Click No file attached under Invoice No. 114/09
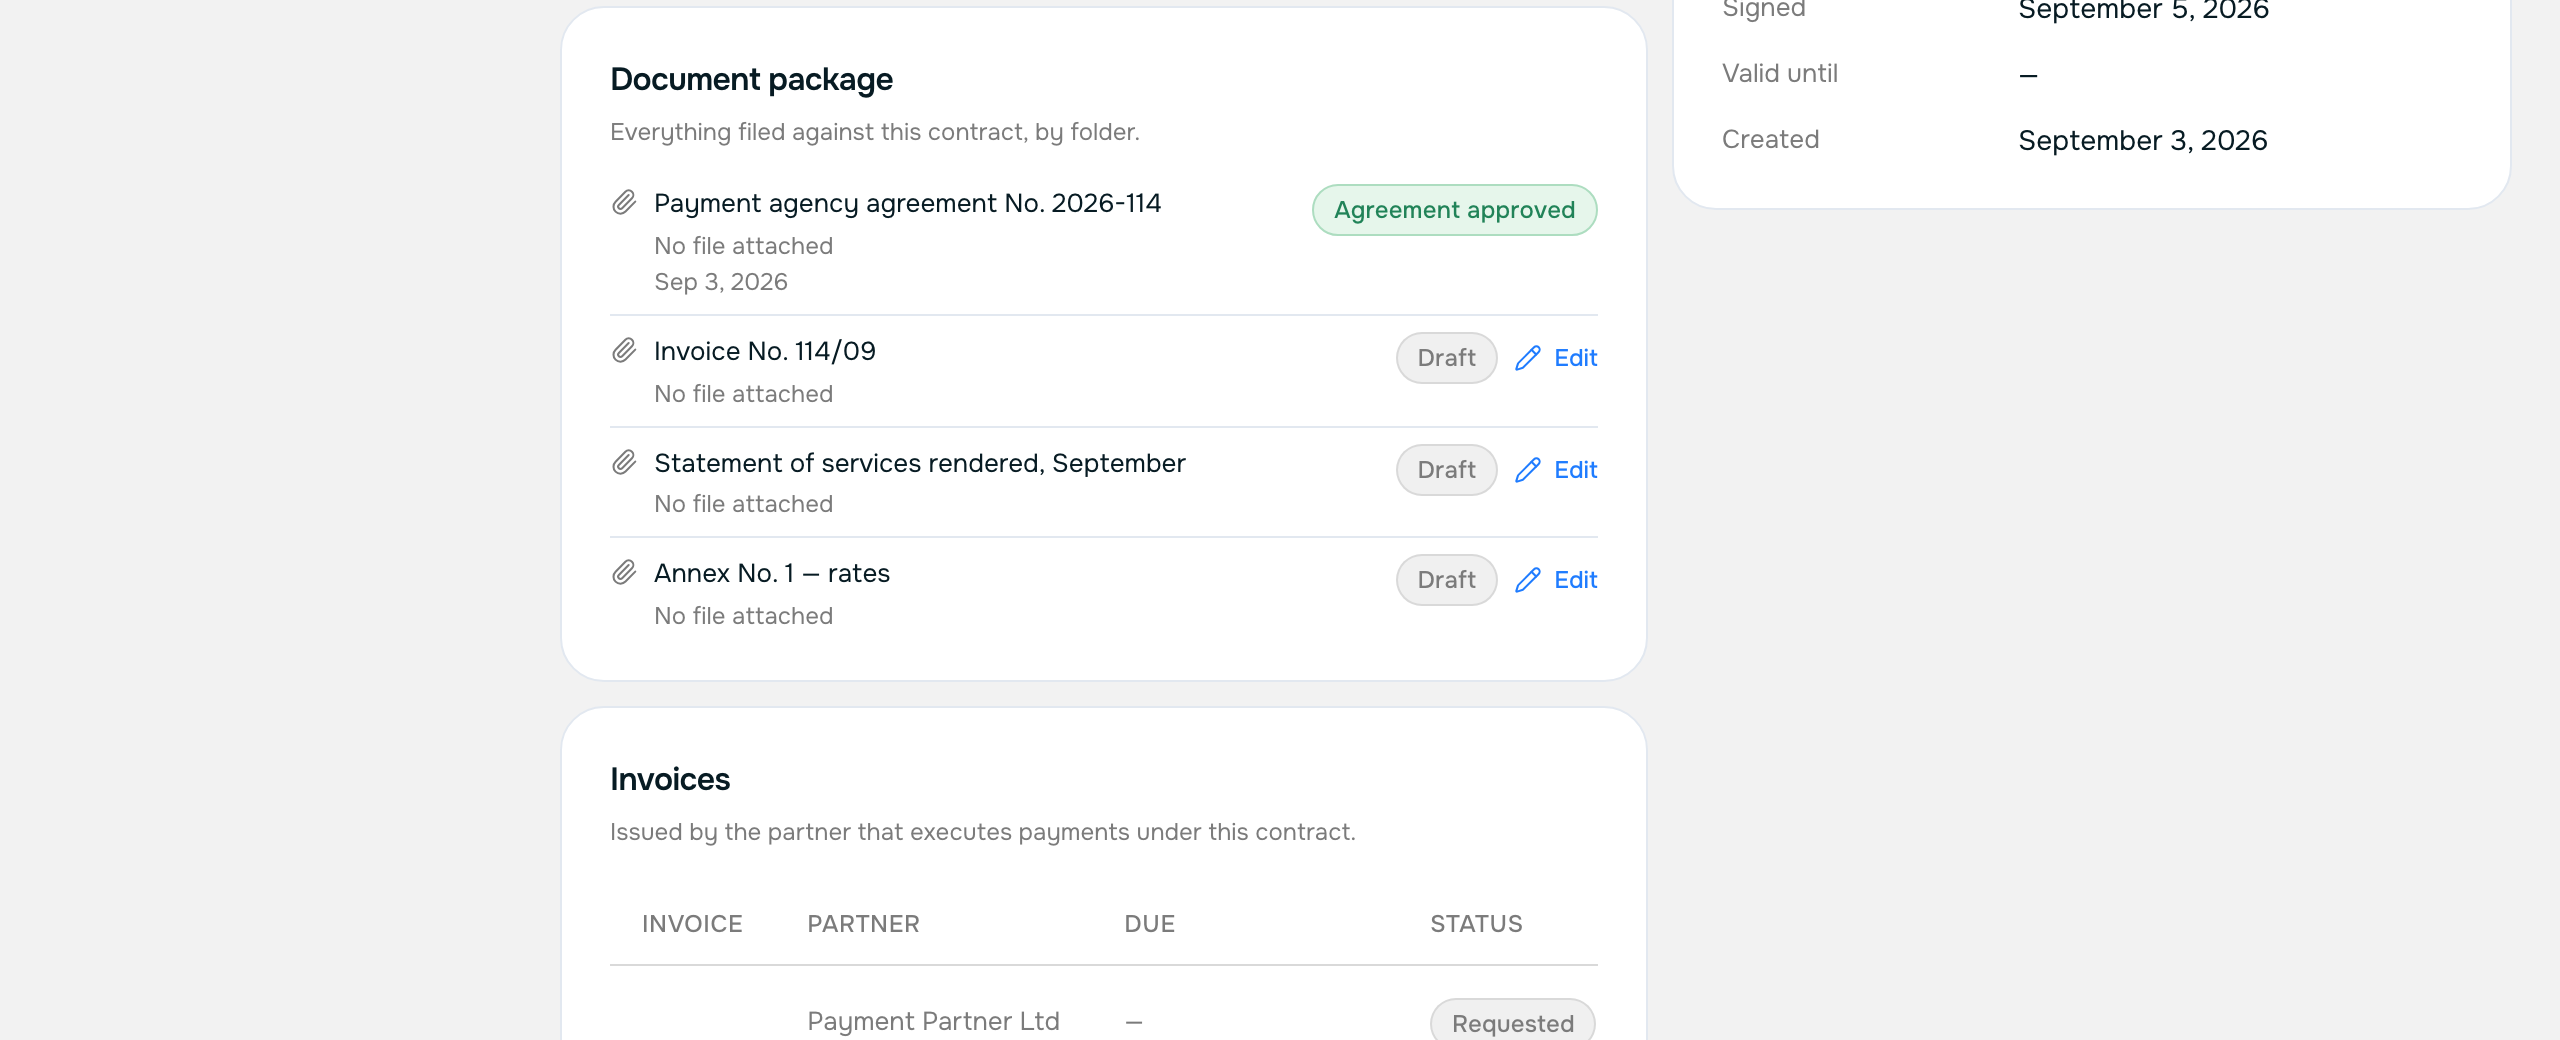Screen dimensions: 2560x1040 tap(743, 394)
